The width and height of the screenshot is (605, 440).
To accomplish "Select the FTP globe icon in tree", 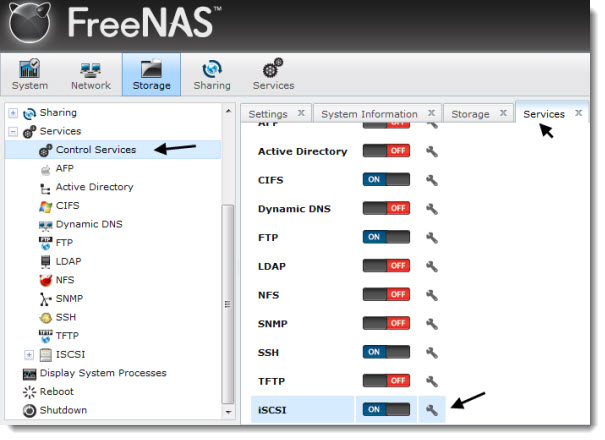I will coord(46,244).
